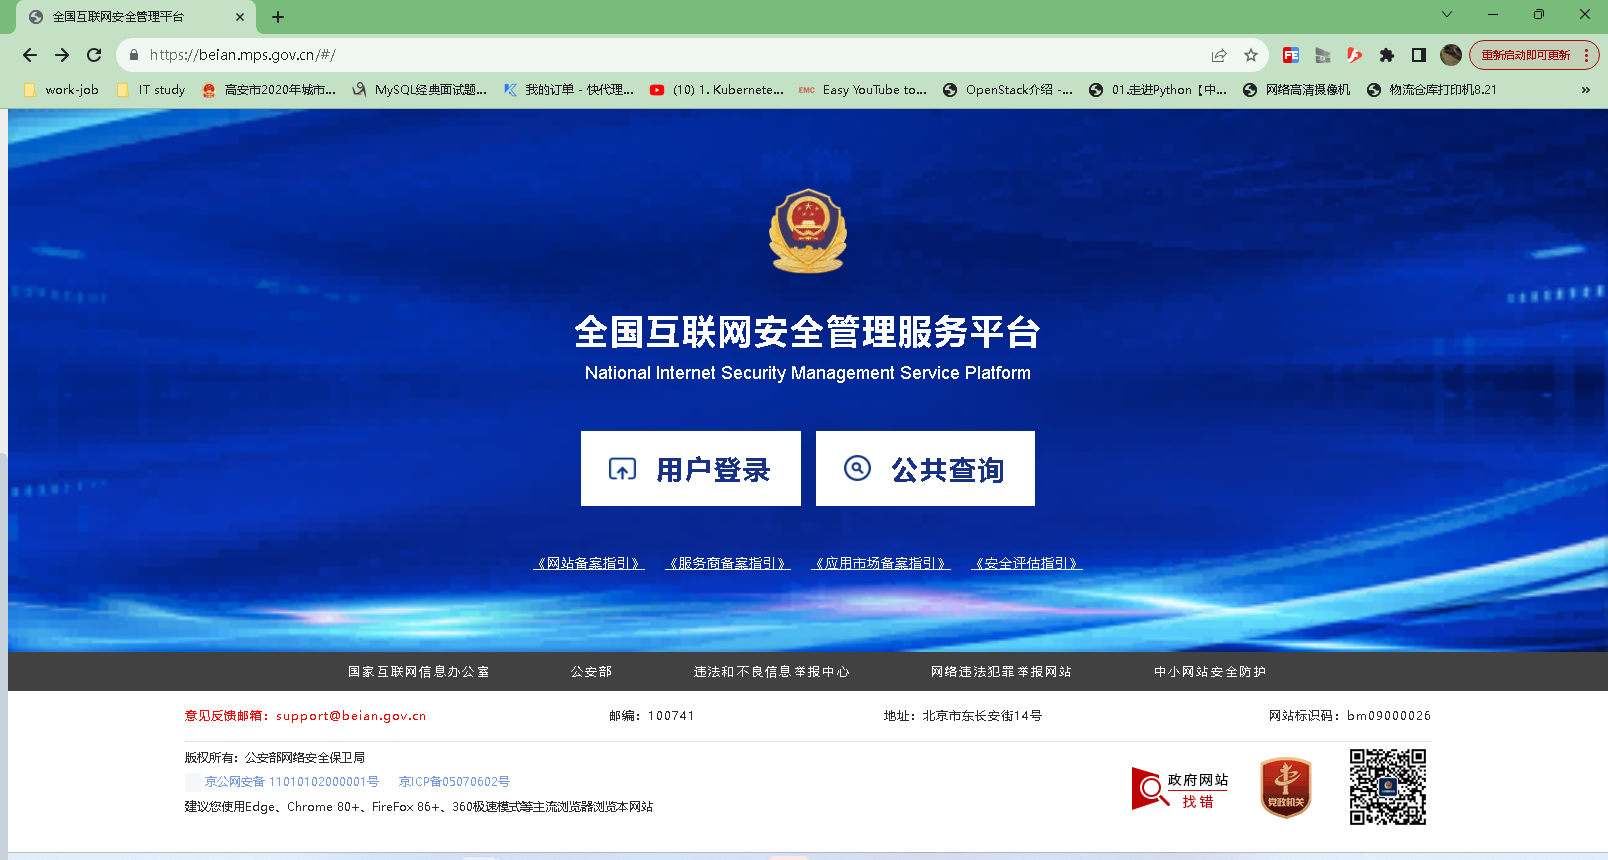Select the address bar URL

point(243,55)
